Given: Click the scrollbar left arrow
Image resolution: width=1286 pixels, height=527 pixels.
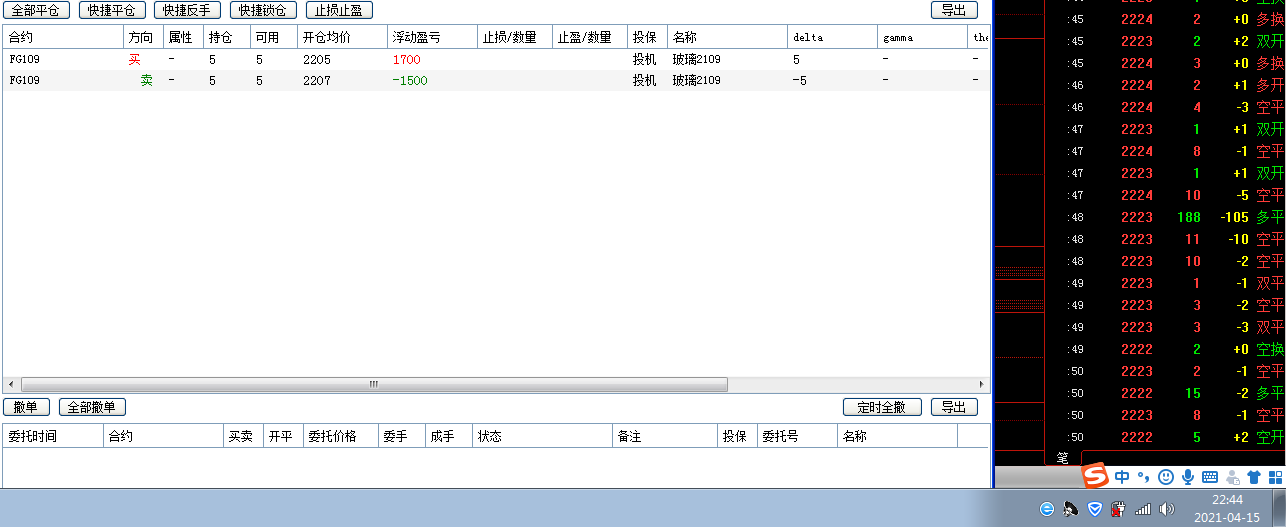Looking at the screenshot, I should coord(10,384).
